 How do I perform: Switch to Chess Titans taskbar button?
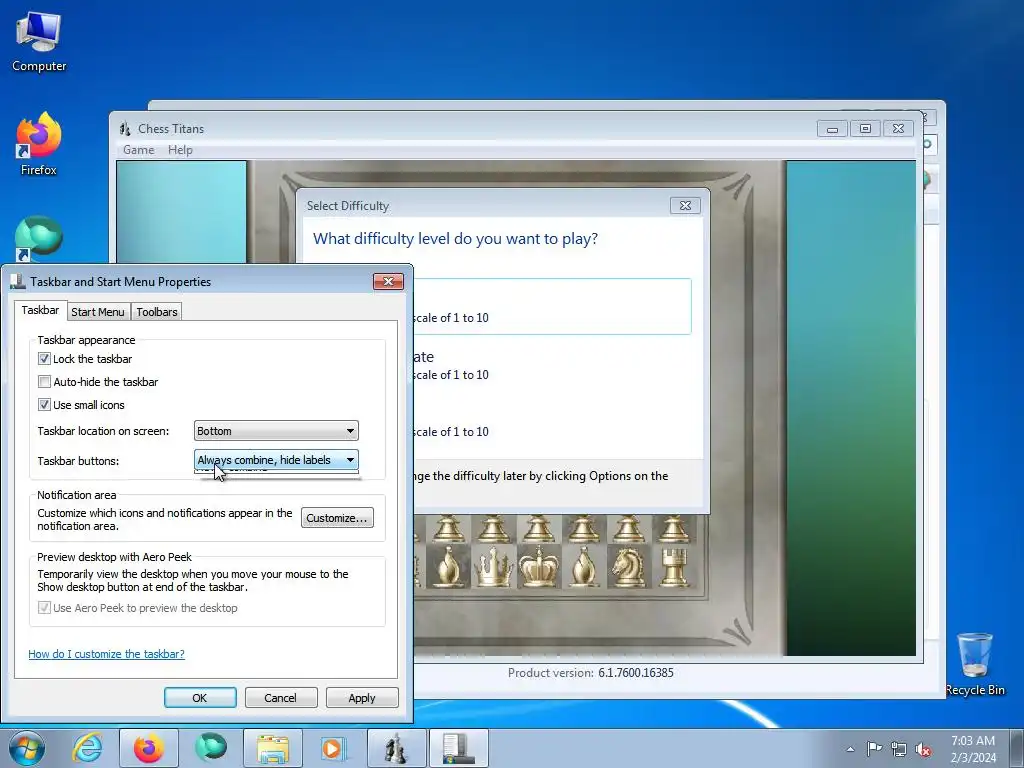(396, 748)
